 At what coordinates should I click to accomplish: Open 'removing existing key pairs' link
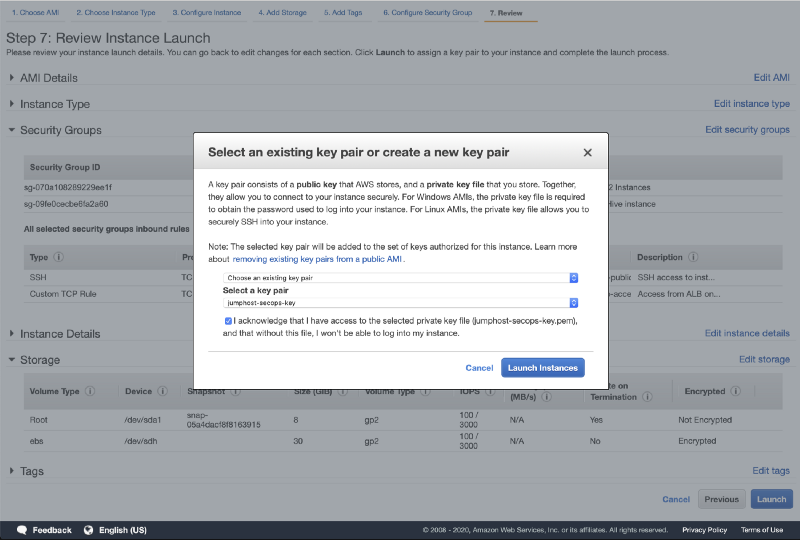(x=317, y=259)
